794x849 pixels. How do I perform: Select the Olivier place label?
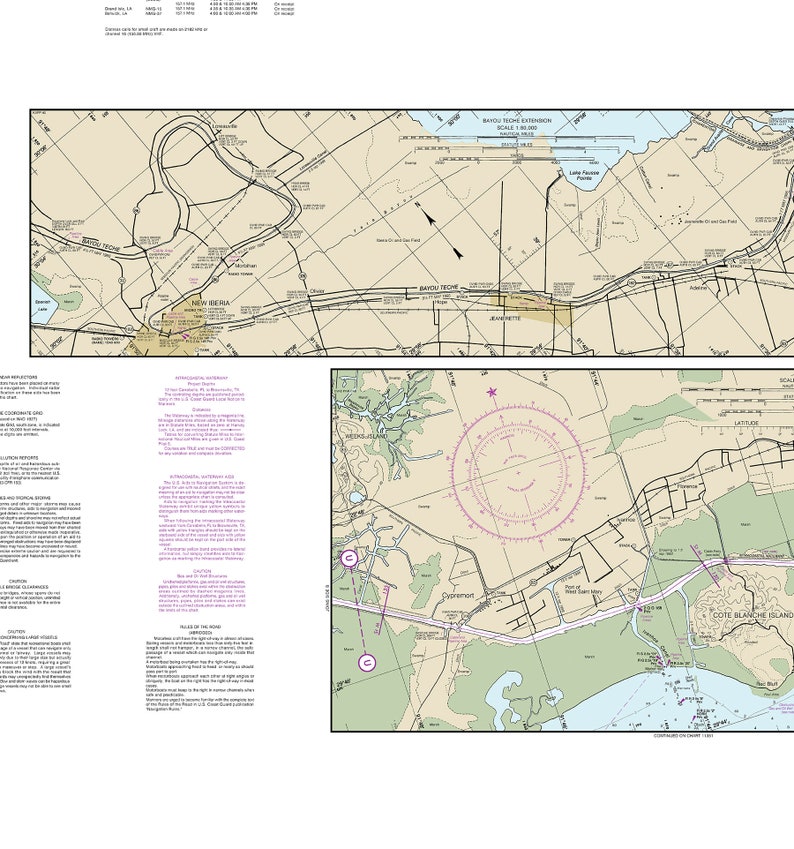(x=317, y=291)
